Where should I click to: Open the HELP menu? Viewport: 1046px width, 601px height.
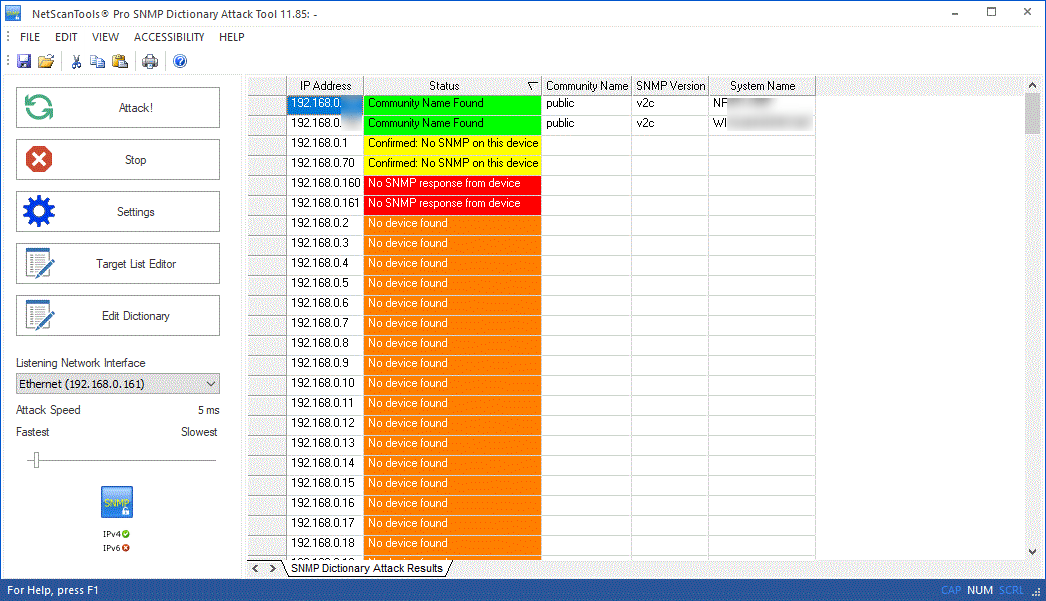click(231, 37)
